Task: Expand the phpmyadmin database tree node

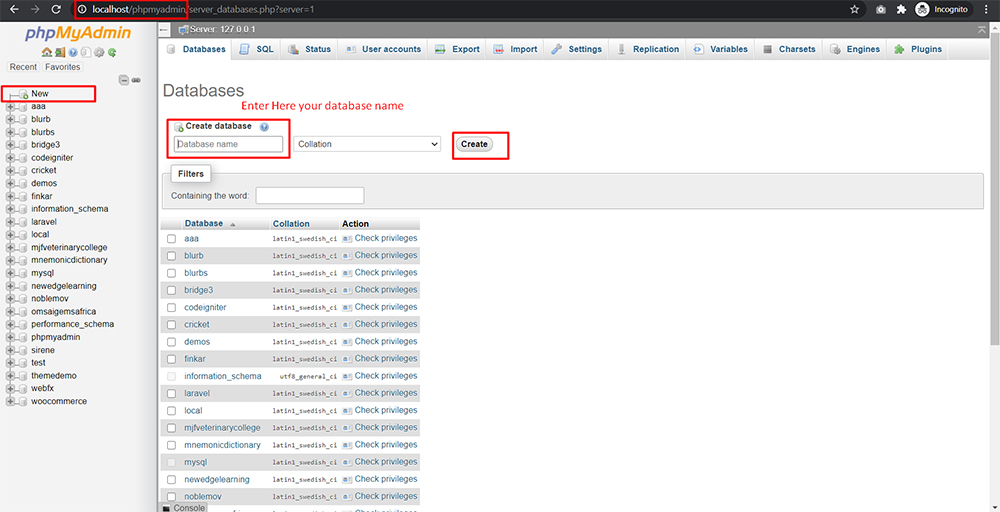Action: (10, 337)
